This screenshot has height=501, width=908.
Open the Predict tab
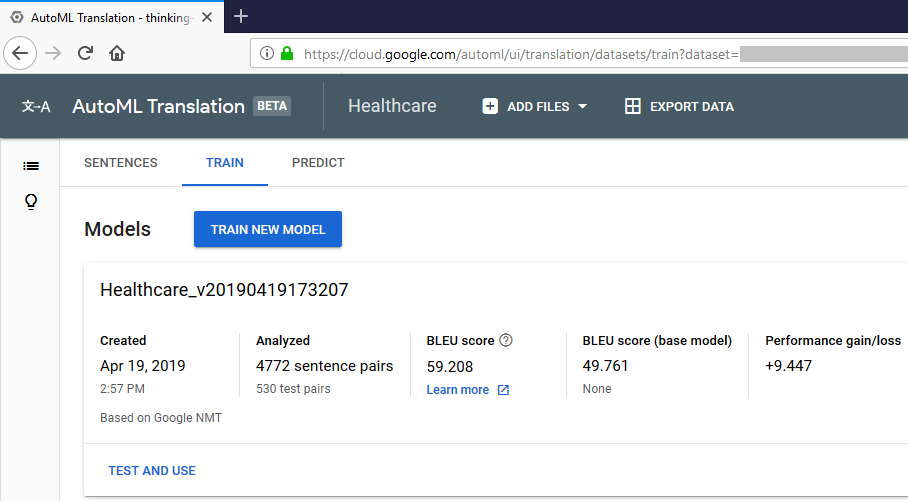[318, 163]
